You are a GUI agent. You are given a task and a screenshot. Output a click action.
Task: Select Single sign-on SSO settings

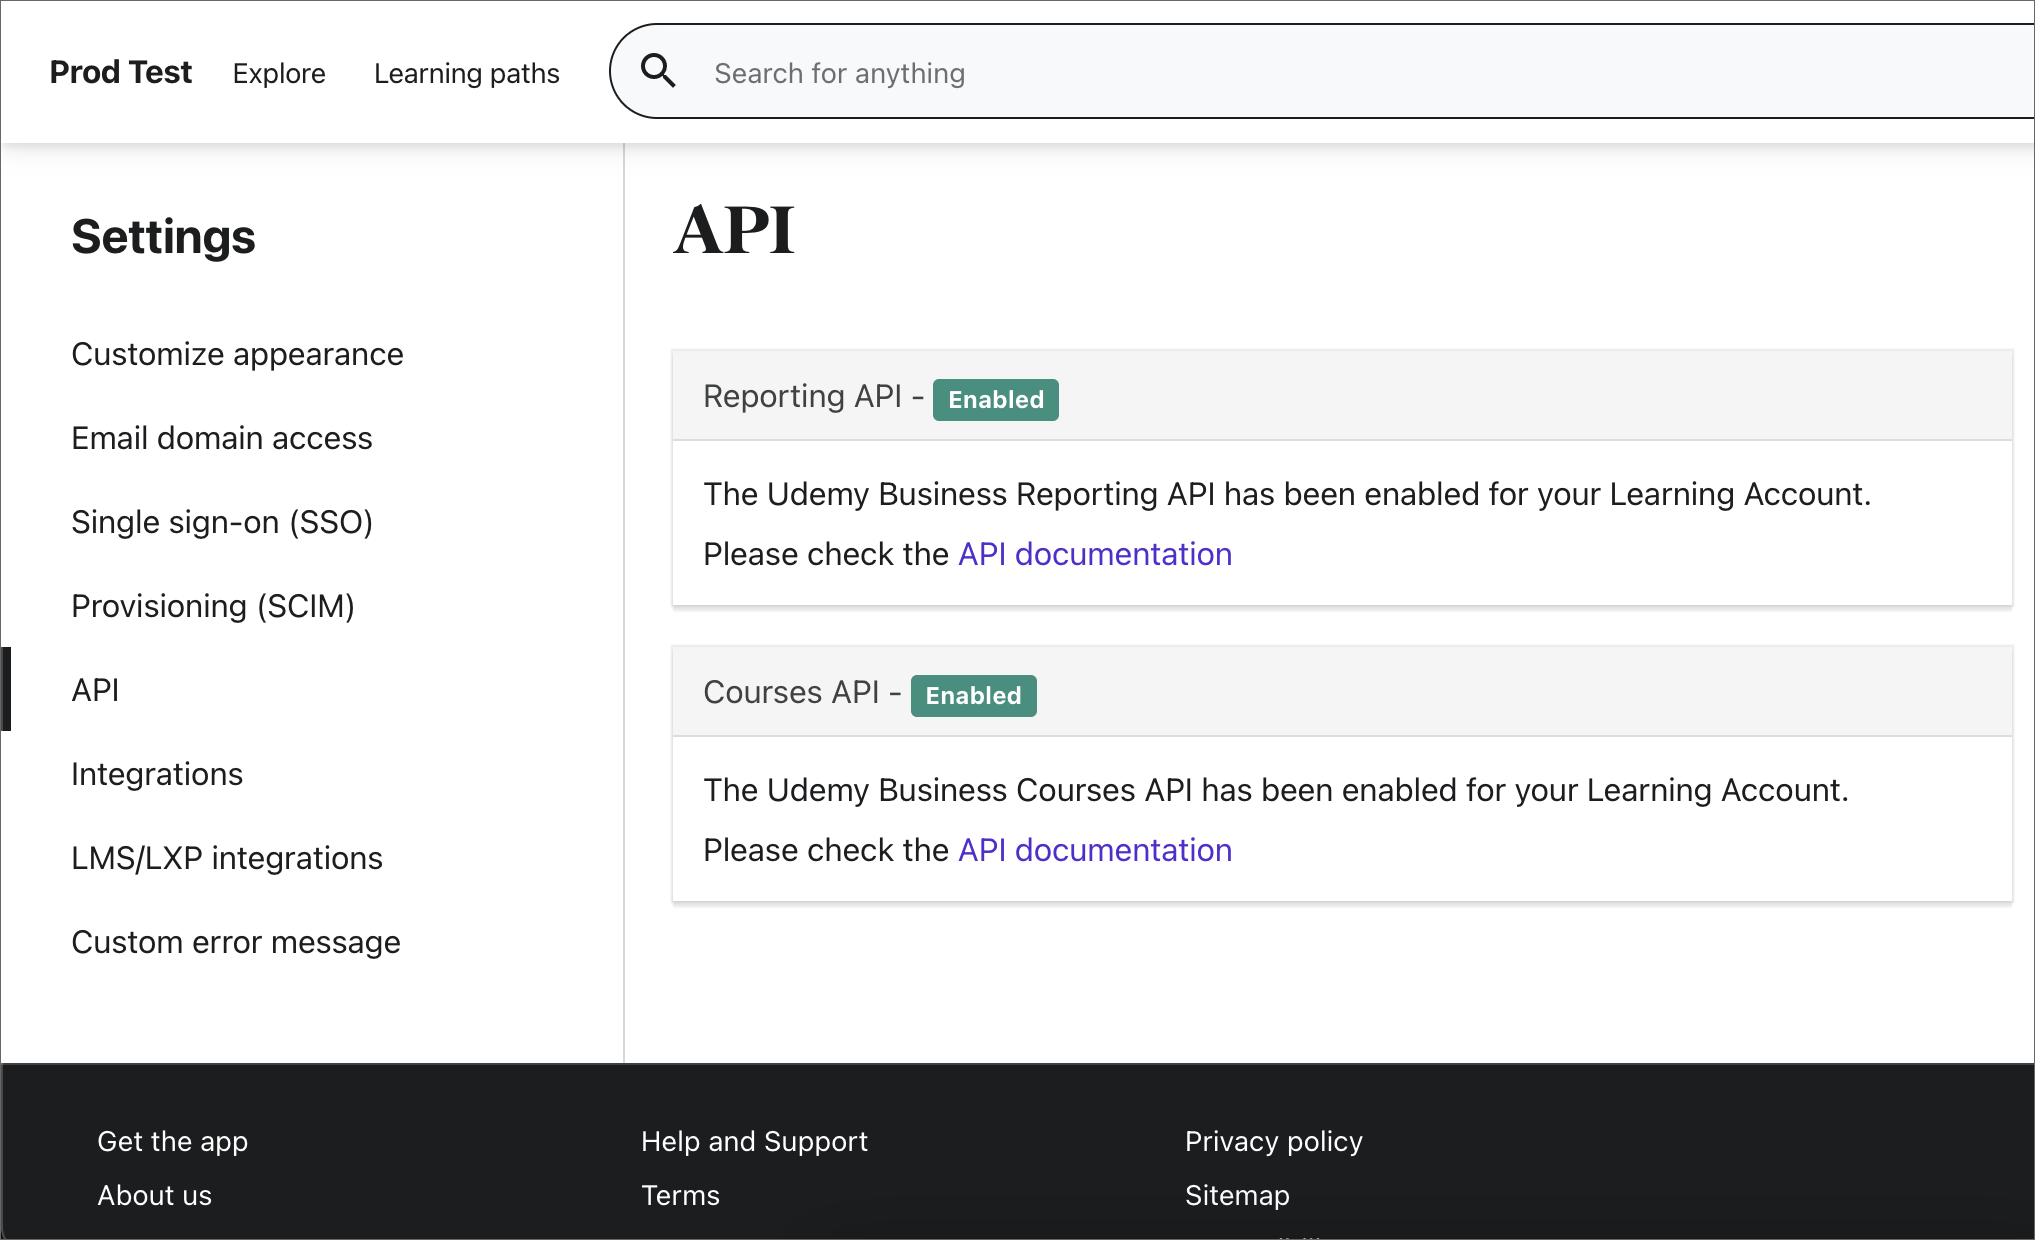pos(221,522)
